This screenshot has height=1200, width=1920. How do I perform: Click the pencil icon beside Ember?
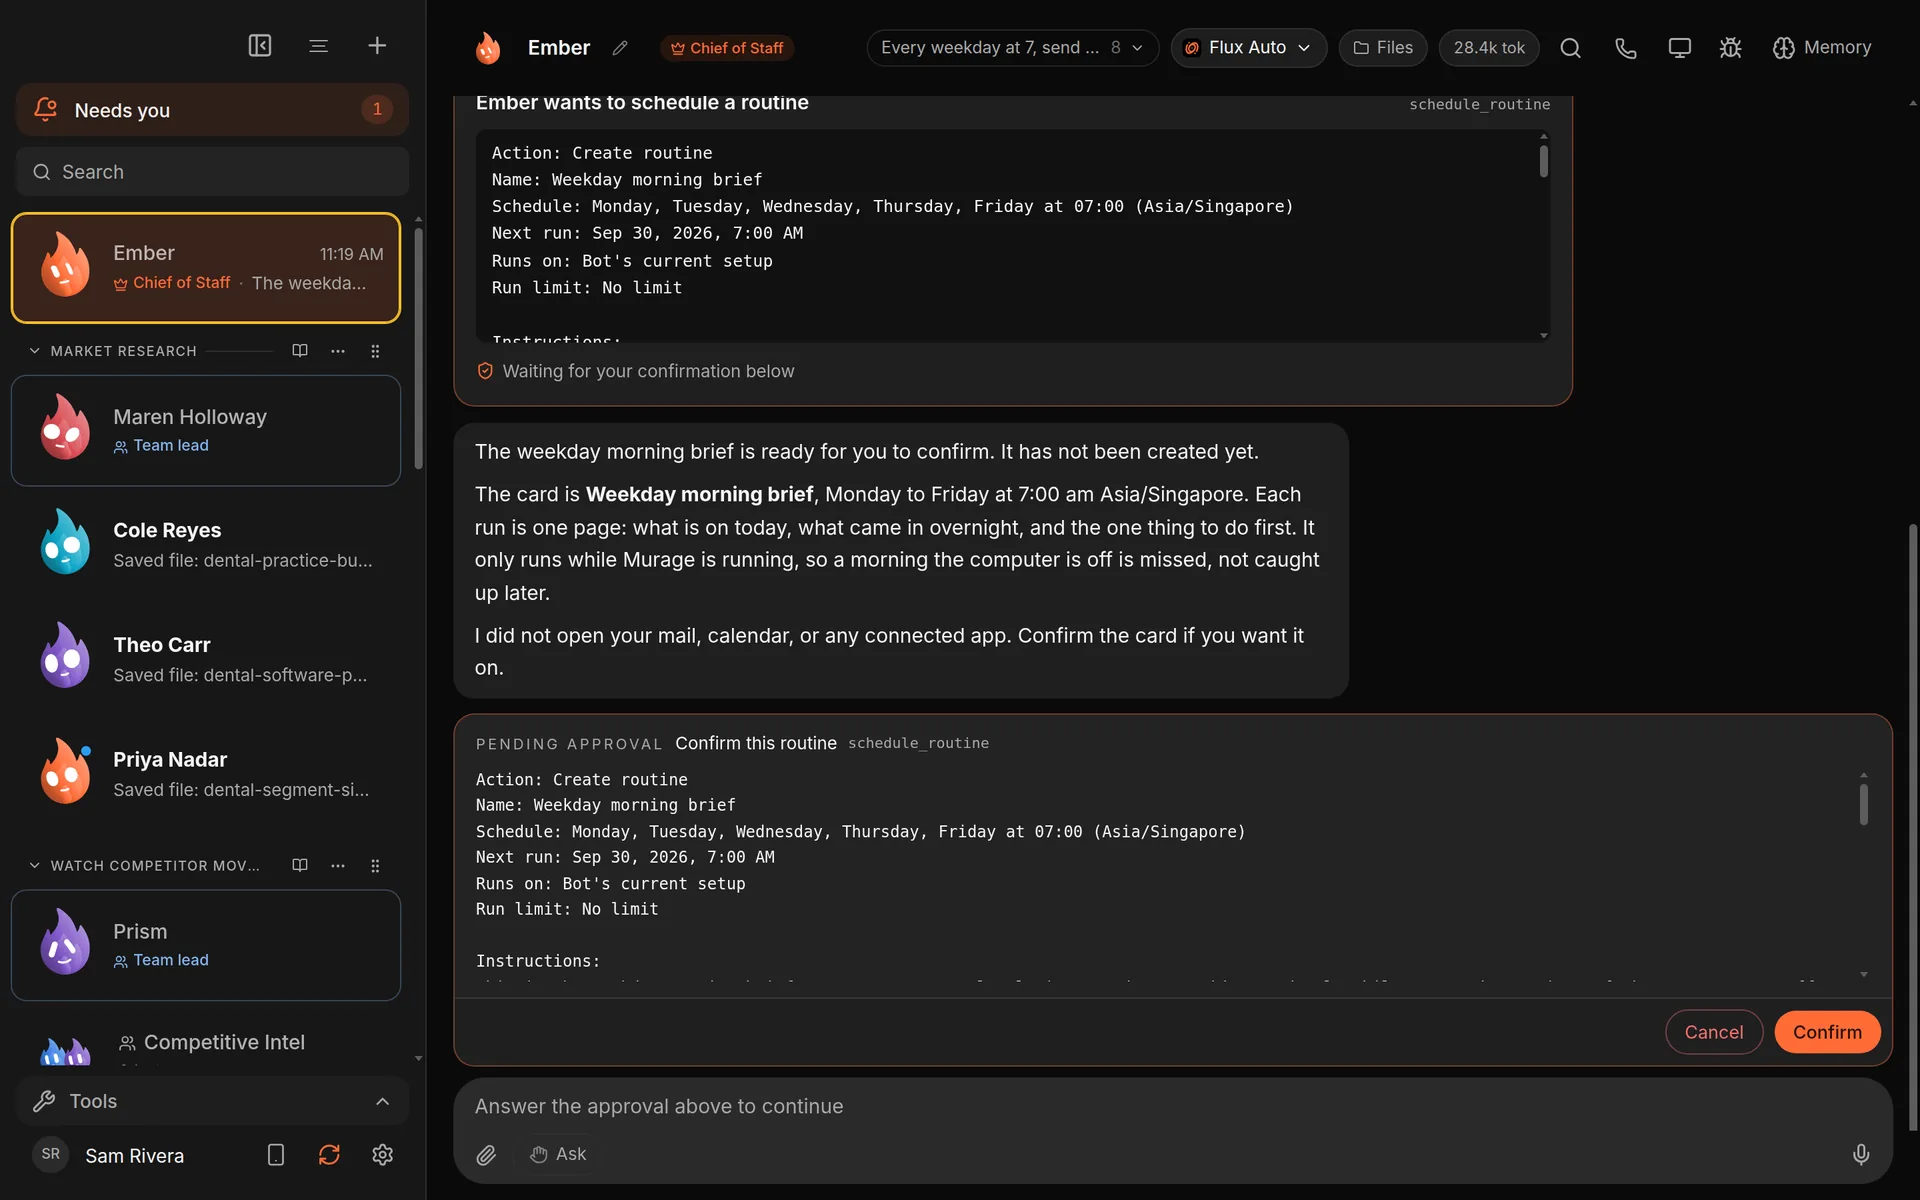620,48
